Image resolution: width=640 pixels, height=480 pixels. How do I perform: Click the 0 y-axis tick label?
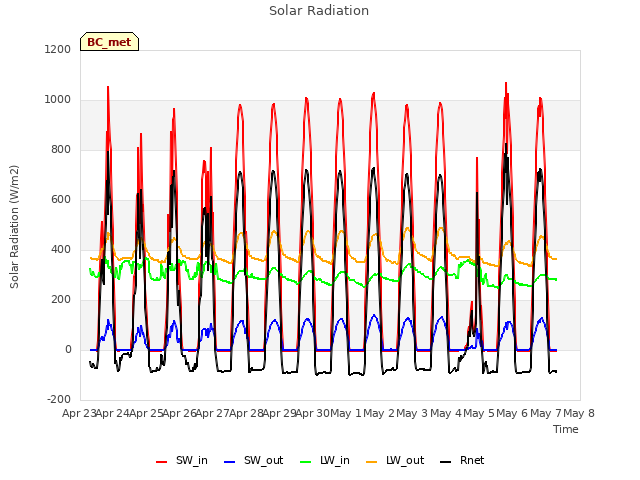tap(68, 349)
